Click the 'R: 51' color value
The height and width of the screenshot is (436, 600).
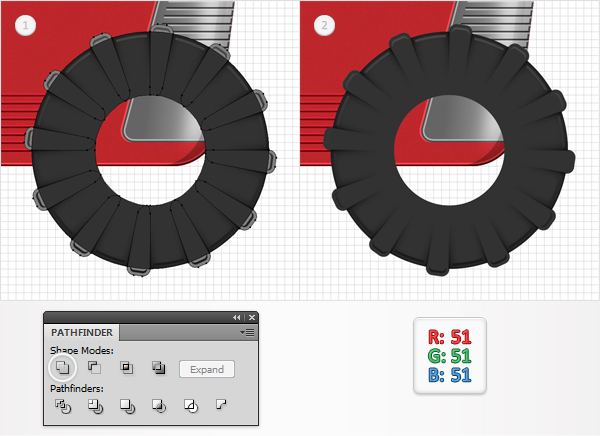(x=450, y=337)
